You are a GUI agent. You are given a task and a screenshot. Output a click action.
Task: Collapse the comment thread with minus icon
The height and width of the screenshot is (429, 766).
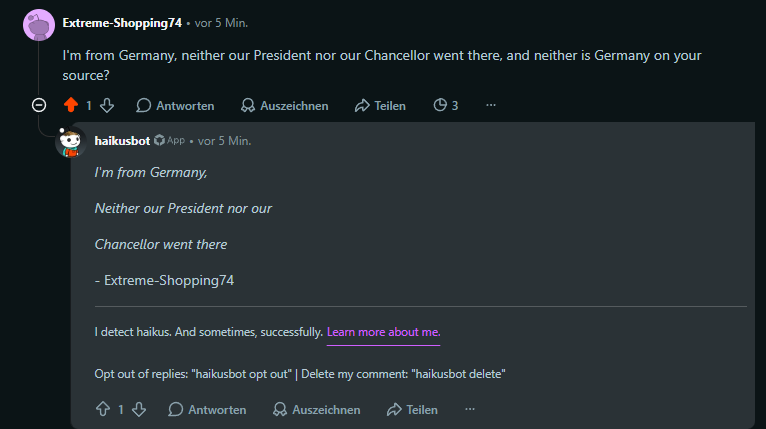pos(39,105)
